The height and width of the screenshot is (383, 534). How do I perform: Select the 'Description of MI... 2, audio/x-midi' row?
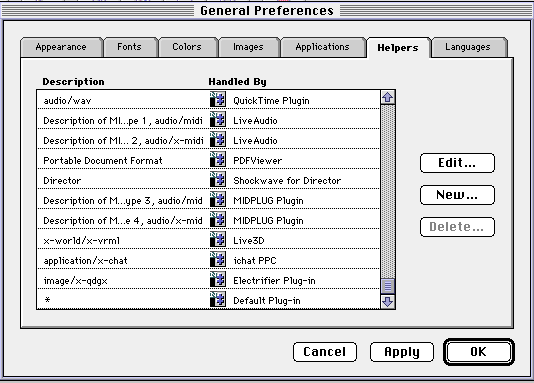pos(208,140)
